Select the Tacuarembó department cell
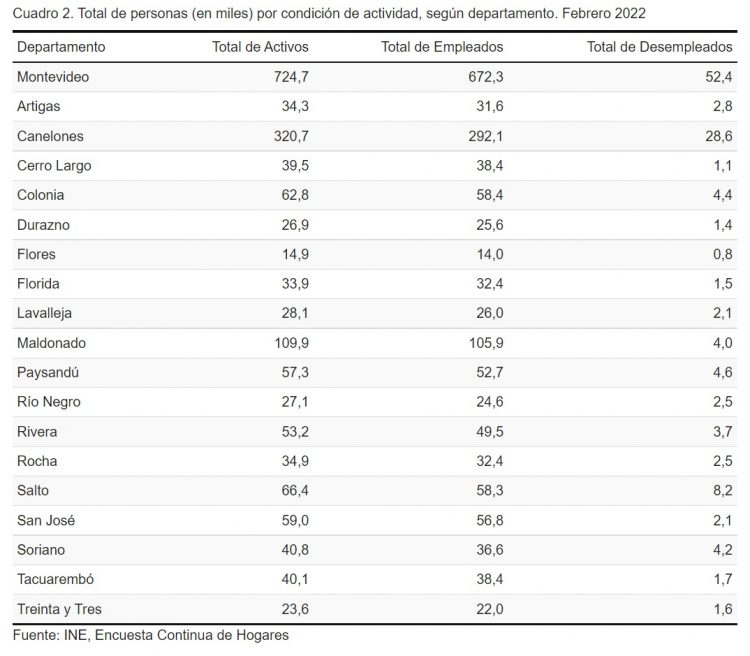 click(54, 579)
